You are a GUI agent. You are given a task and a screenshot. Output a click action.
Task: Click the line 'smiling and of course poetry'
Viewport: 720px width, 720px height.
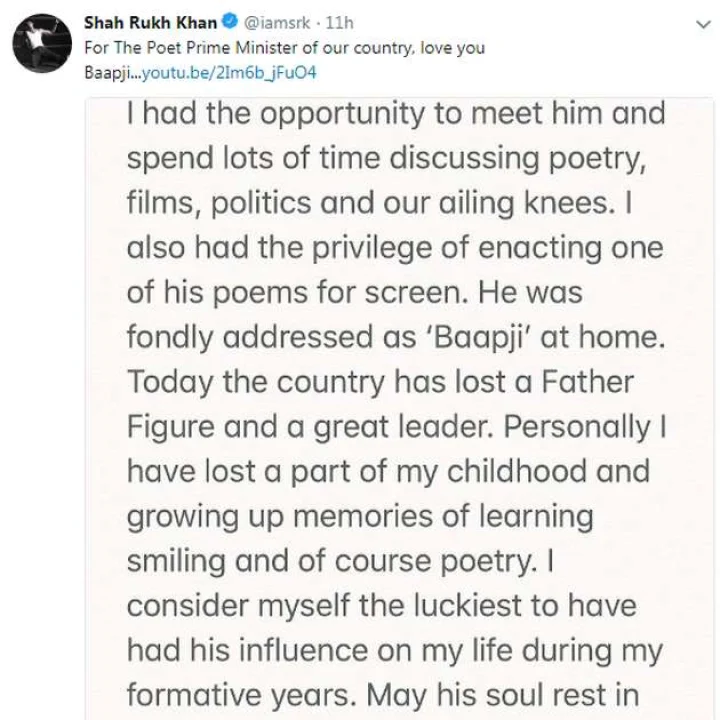[340, 562]
